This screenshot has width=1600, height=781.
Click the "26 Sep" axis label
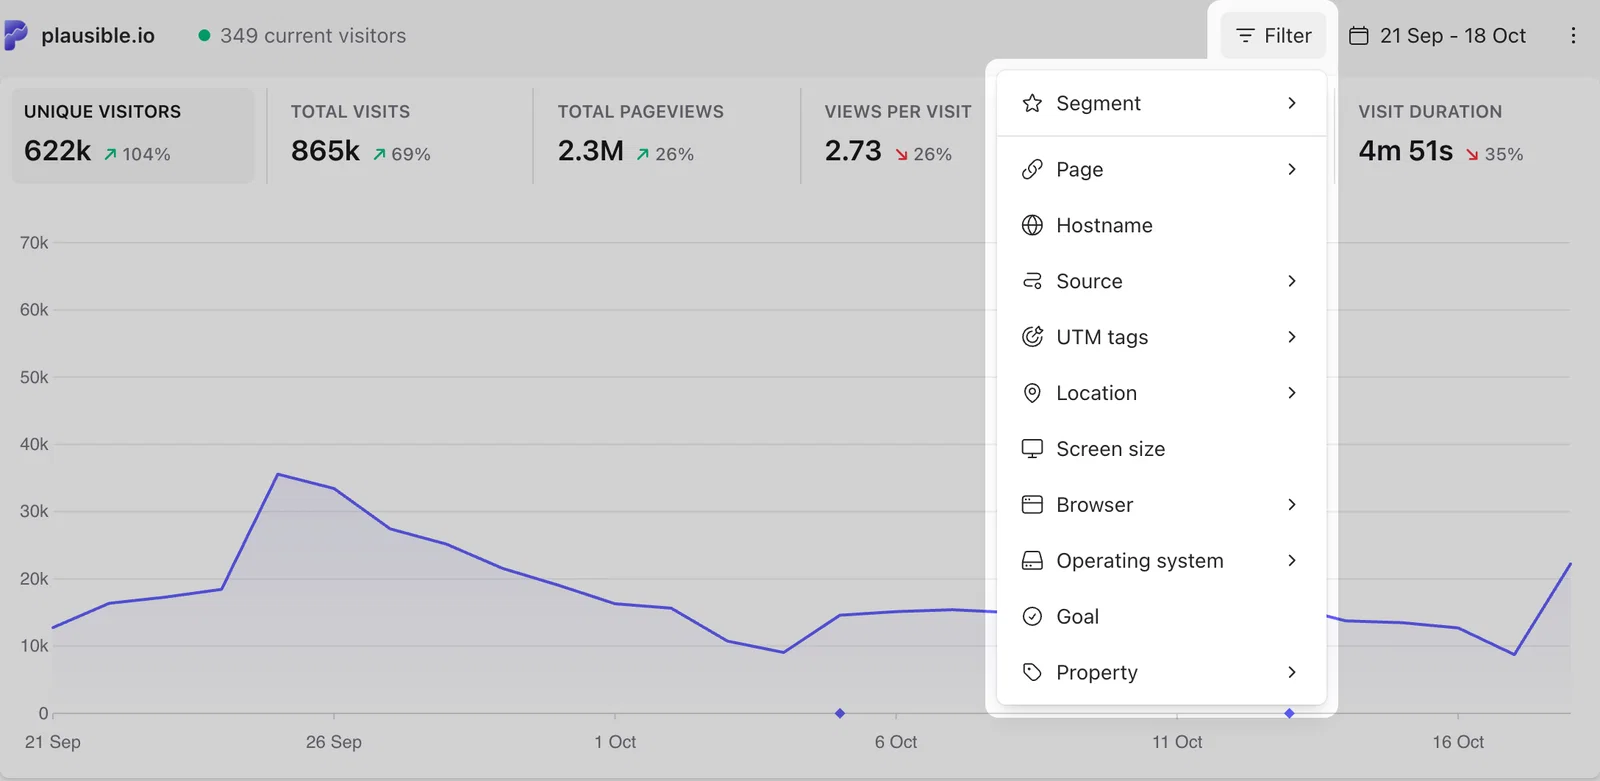[x=334, y=742]
